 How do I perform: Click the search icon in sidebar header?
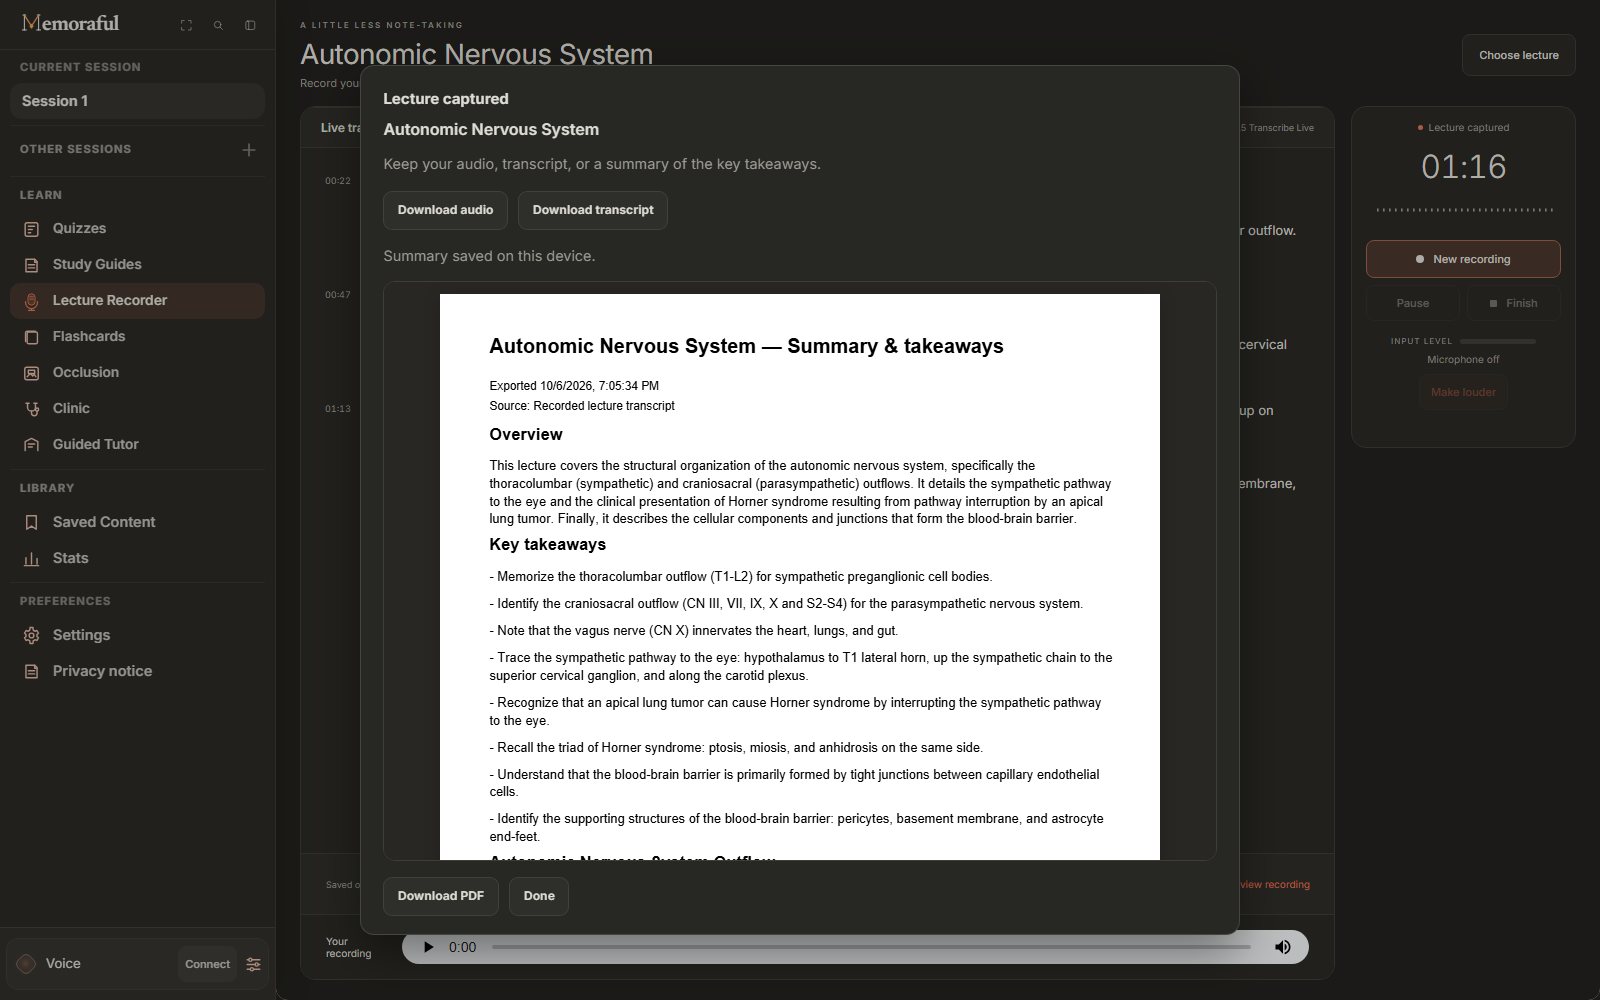[218, 25]
